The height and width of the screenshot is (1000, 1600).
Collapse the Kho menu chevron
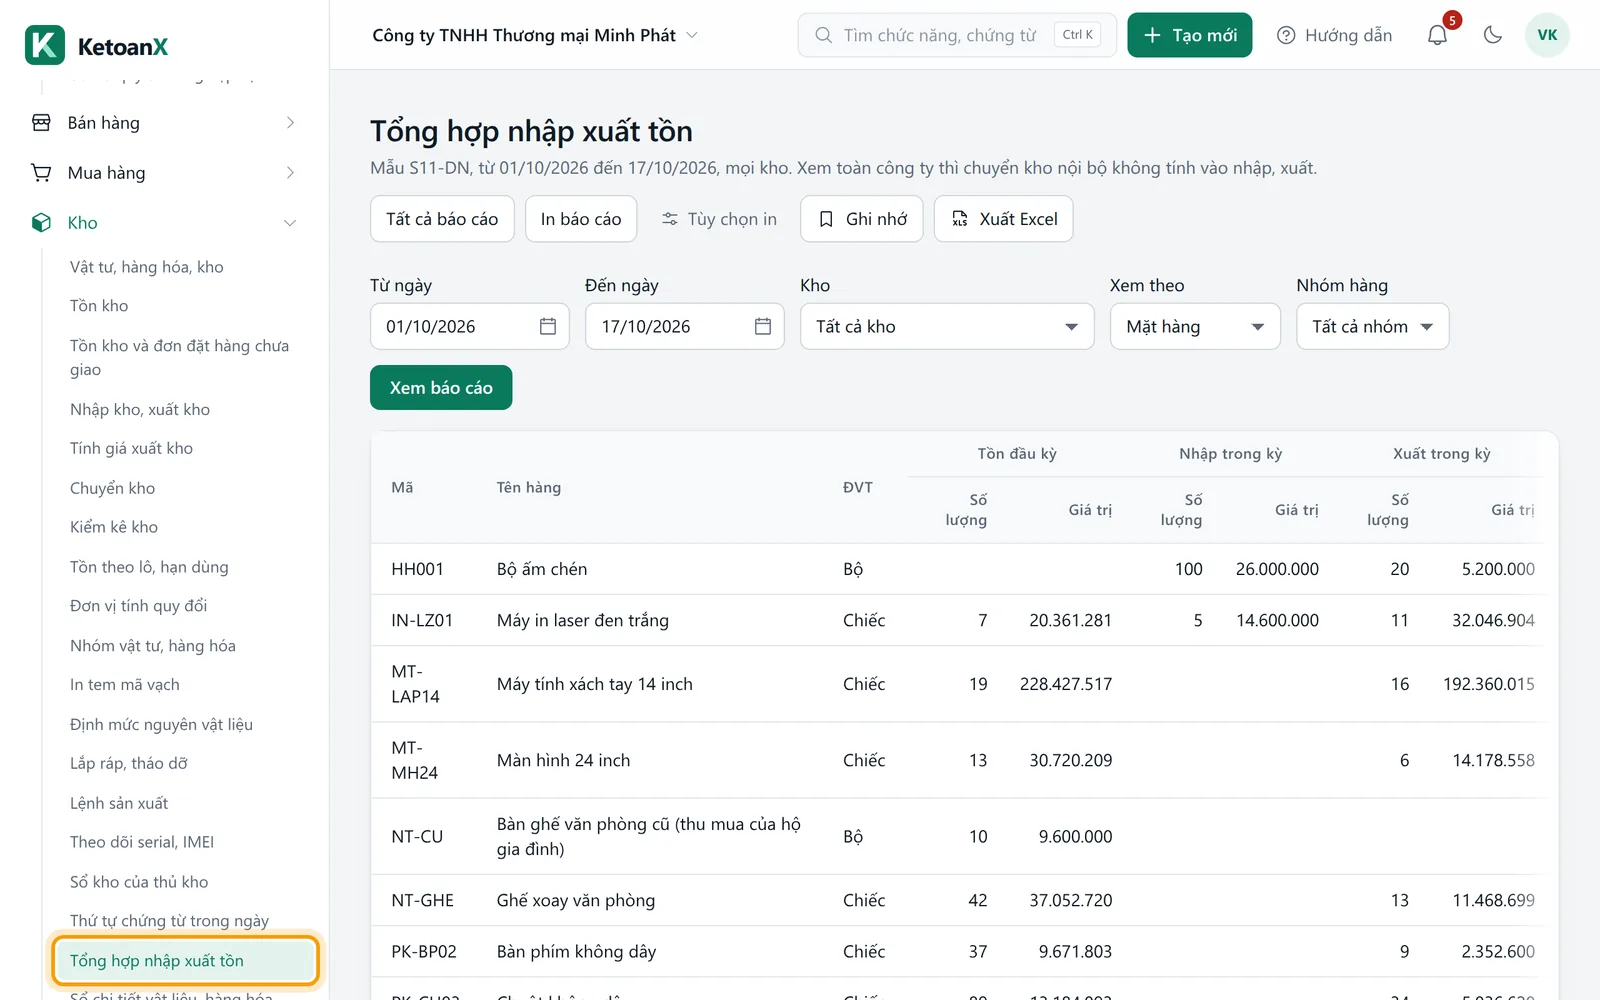pos(290,223)
